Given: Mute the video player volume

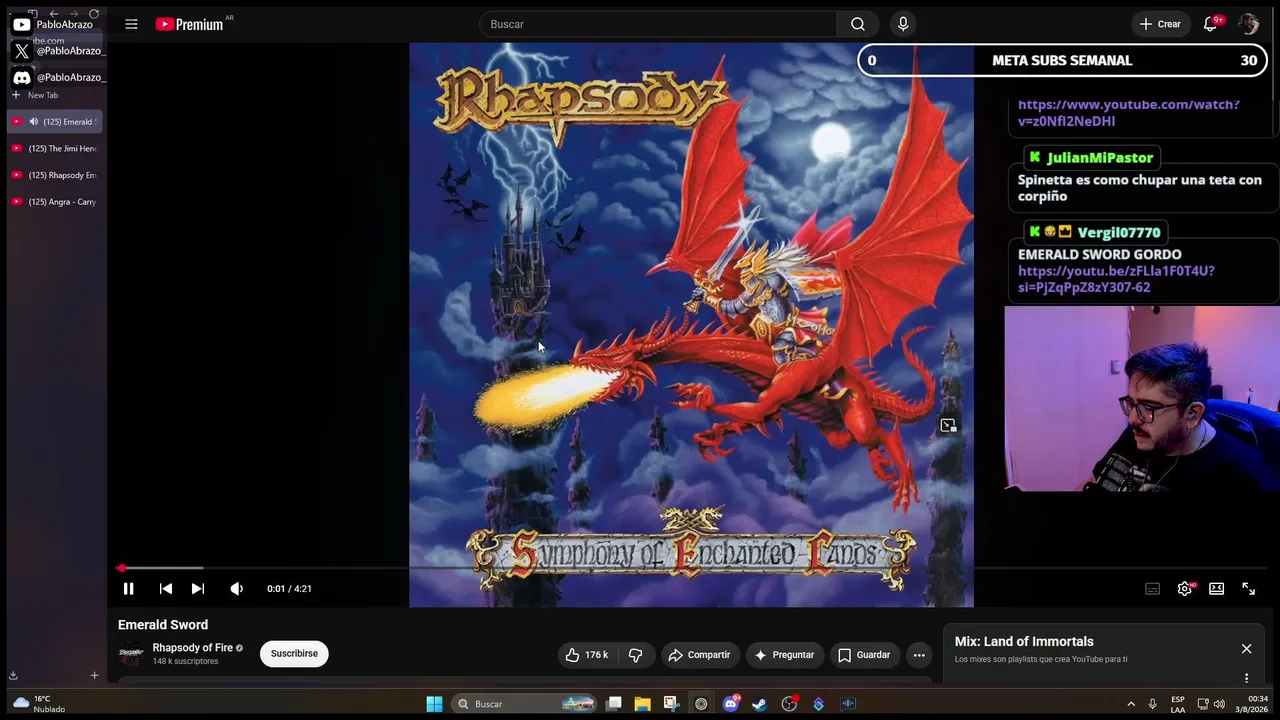Looking at the screenshot, I should tap(236, 589).
